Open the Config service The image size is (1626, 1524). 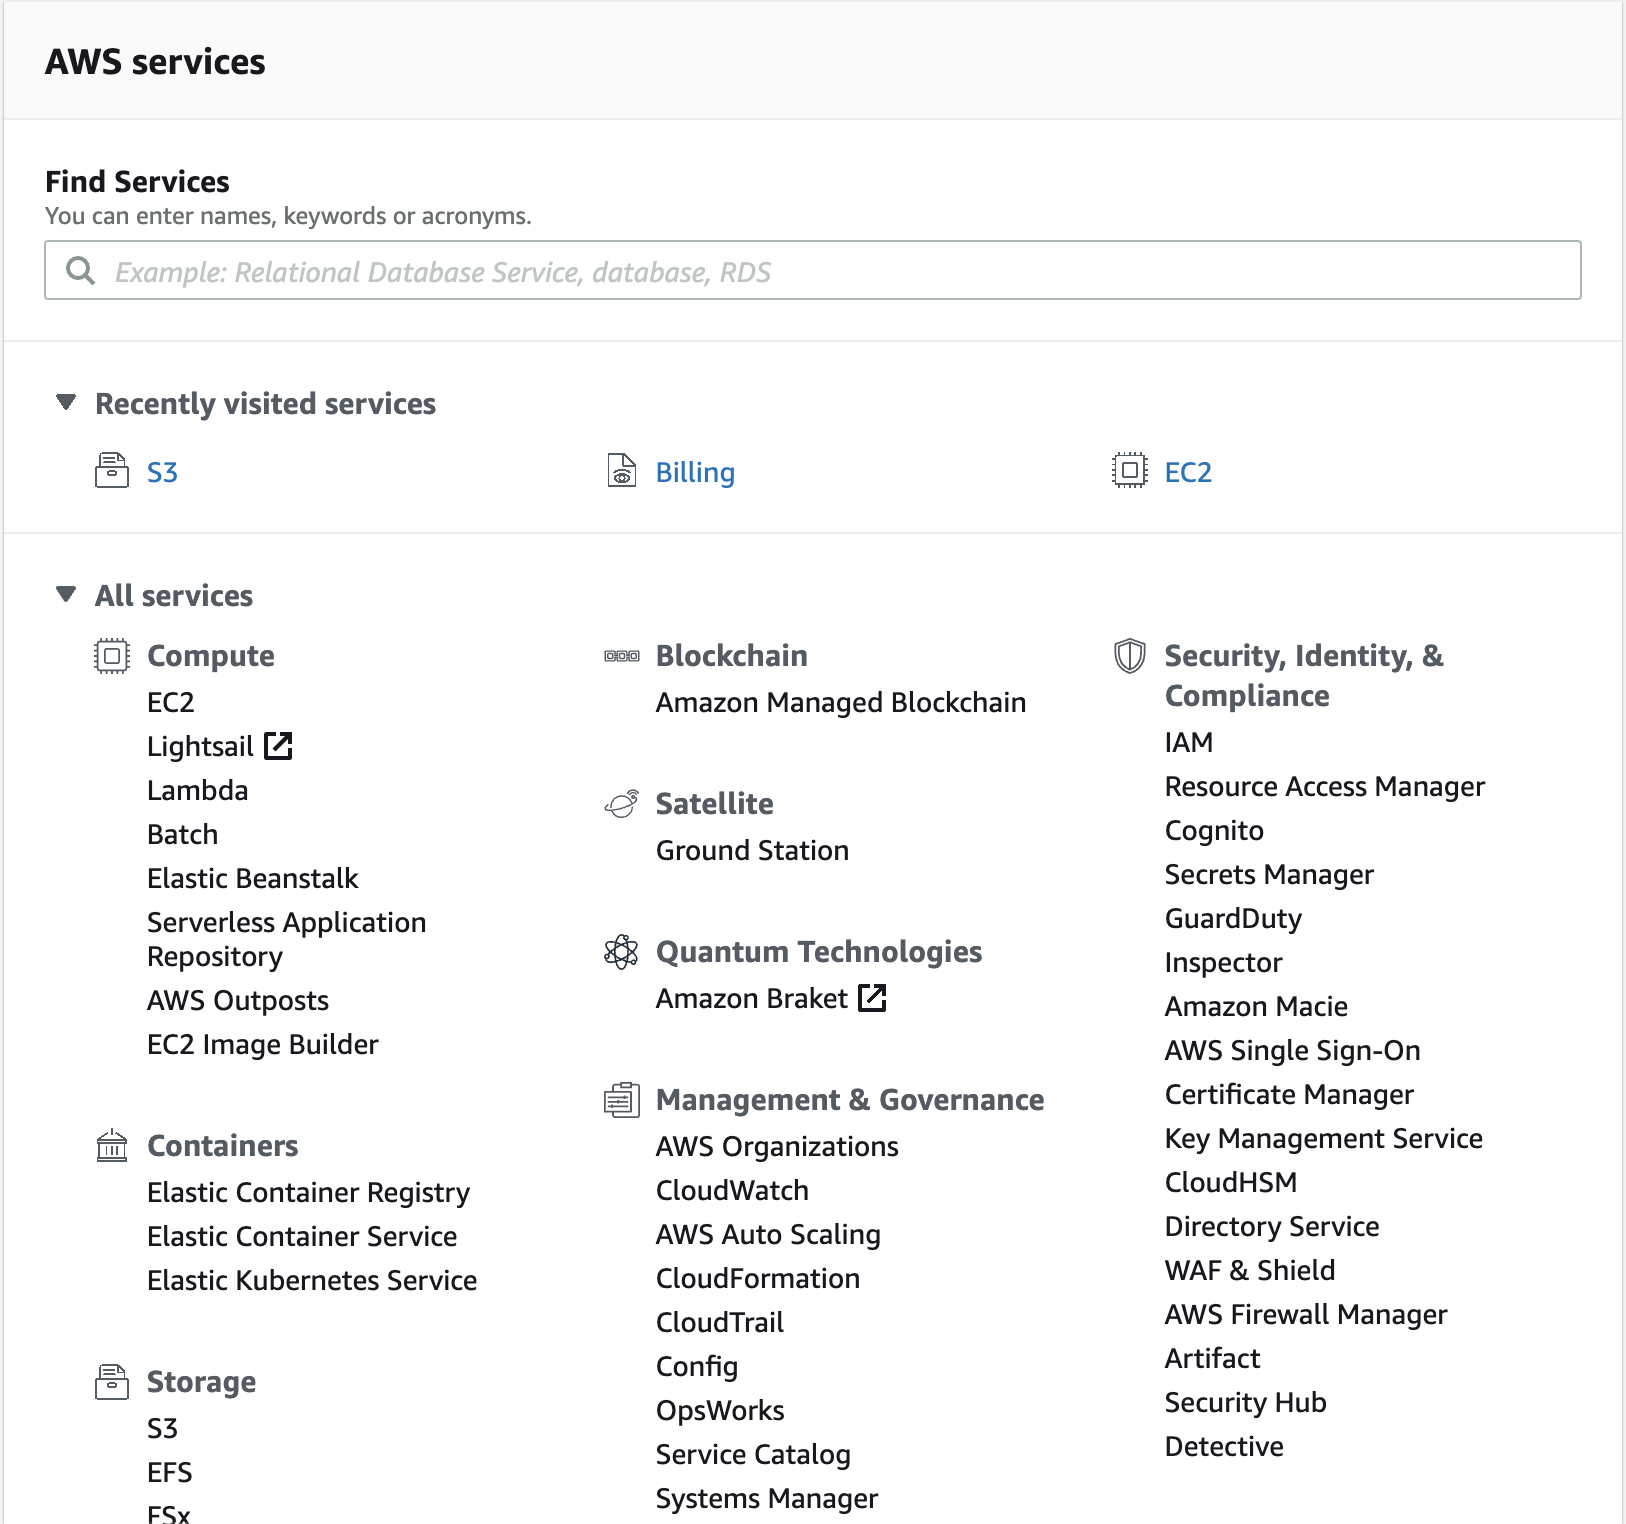click(697, 1366)
